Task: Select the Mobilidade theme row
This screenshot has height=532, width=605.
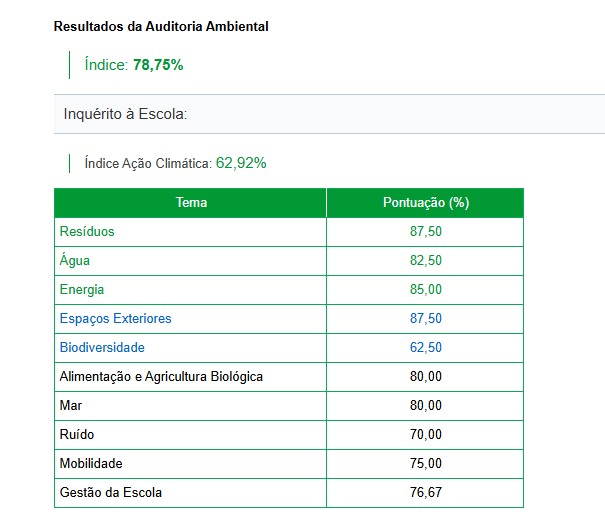Action: click(x=91, y=463)
